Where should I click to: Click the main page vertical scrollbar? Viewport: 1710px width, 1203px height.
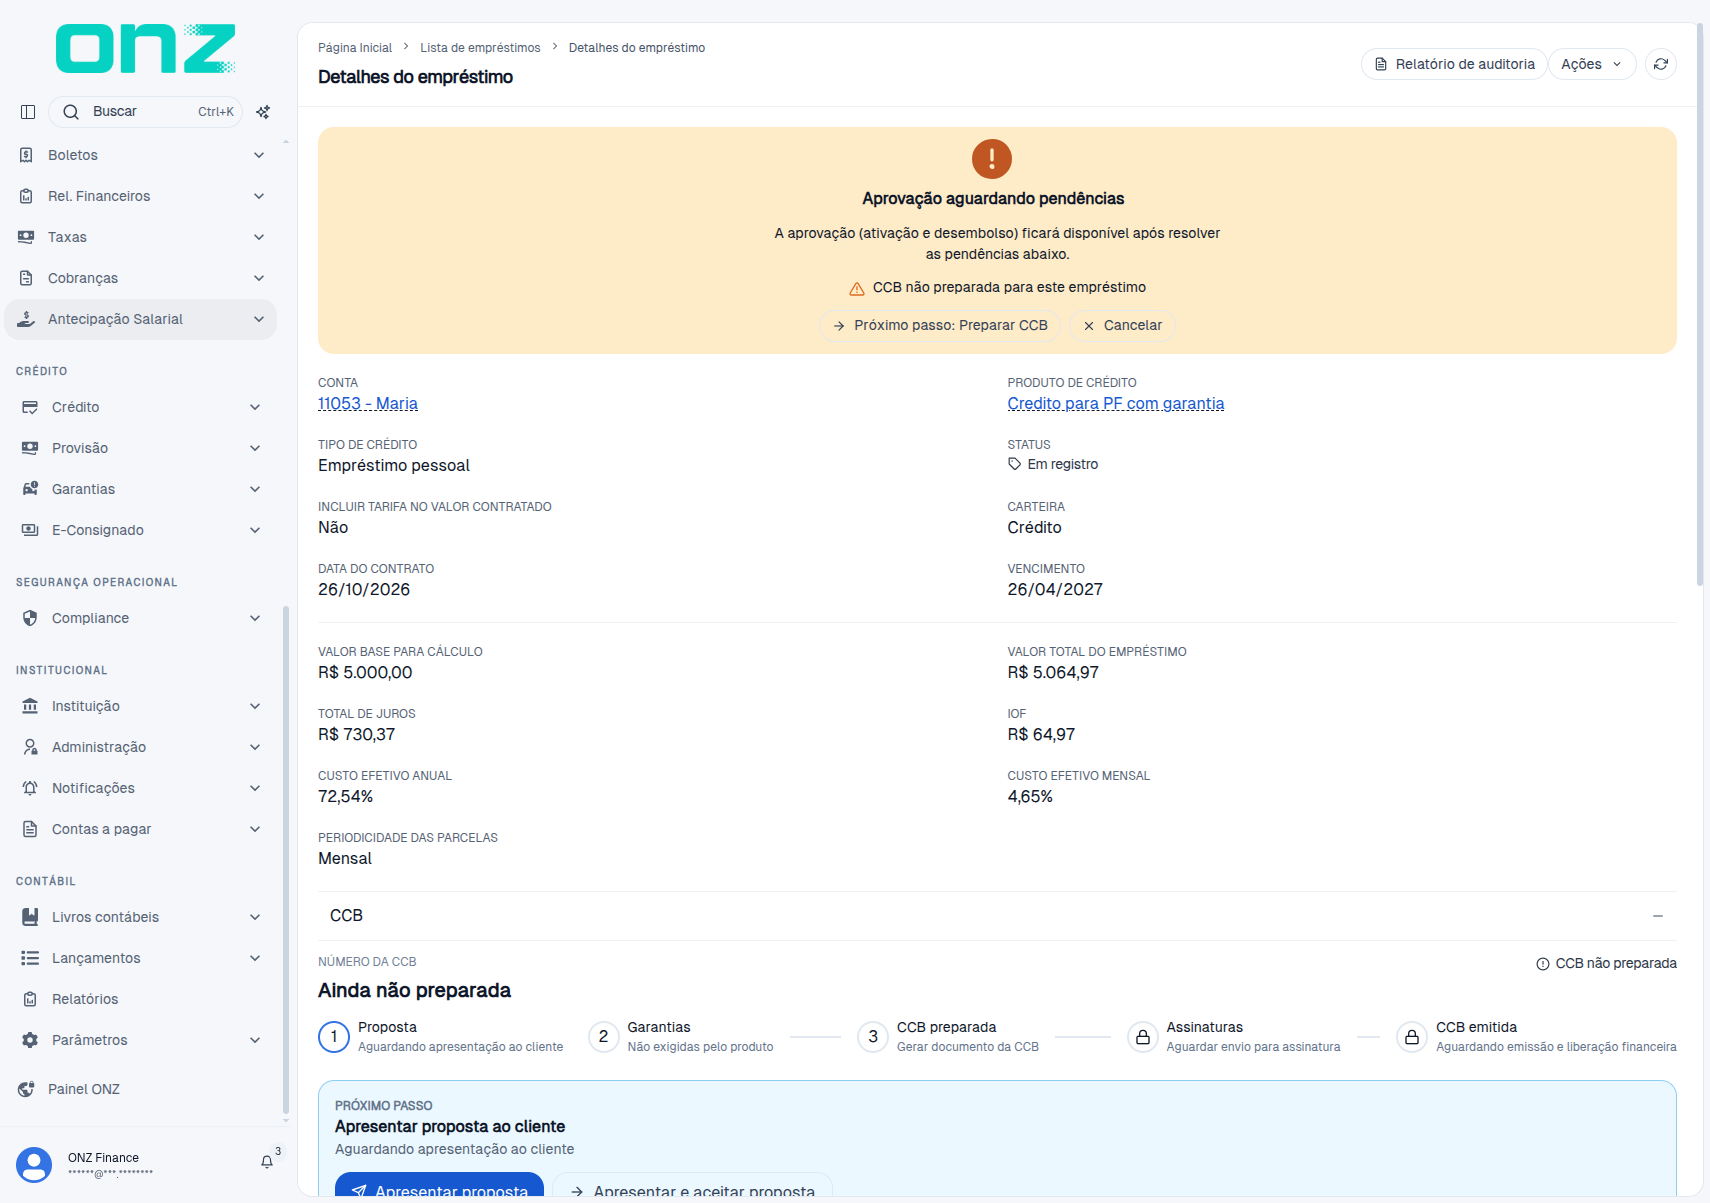[x=1700, y=305]
